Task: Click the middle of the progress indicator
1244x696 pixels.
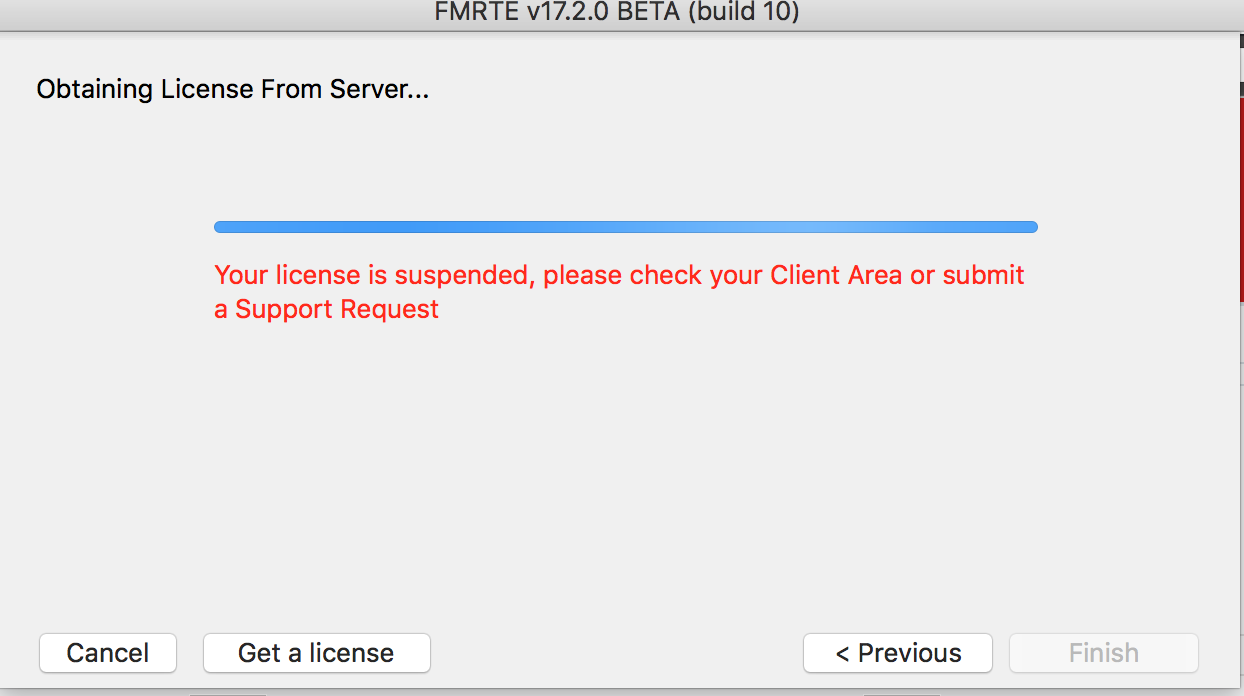Action: coord(626,227)
